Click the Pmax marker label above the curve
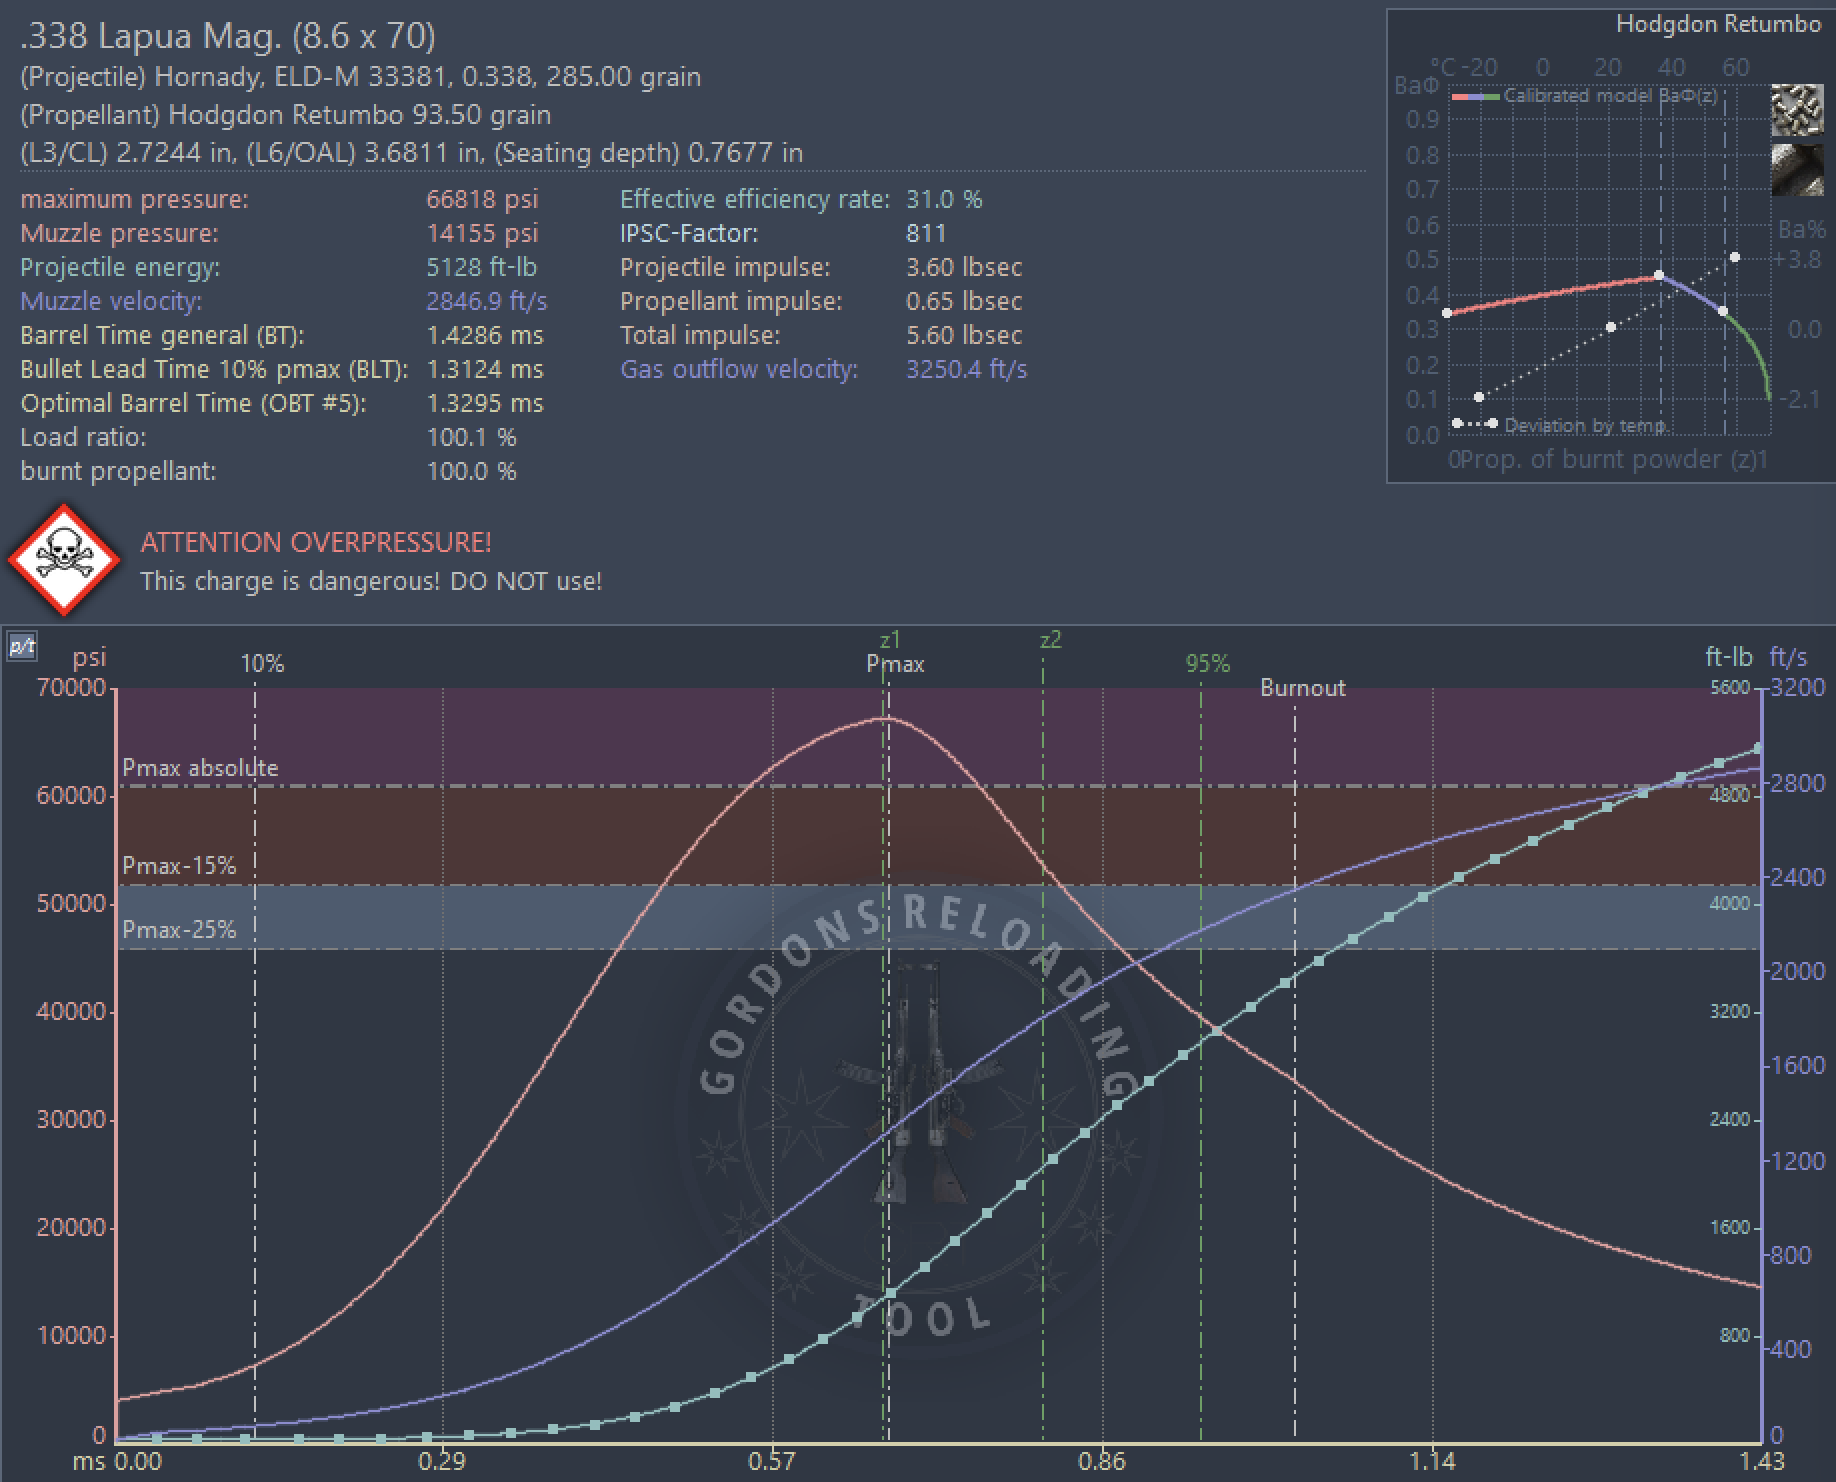This screenshot has width=1836, height=1482. [895, 664]
